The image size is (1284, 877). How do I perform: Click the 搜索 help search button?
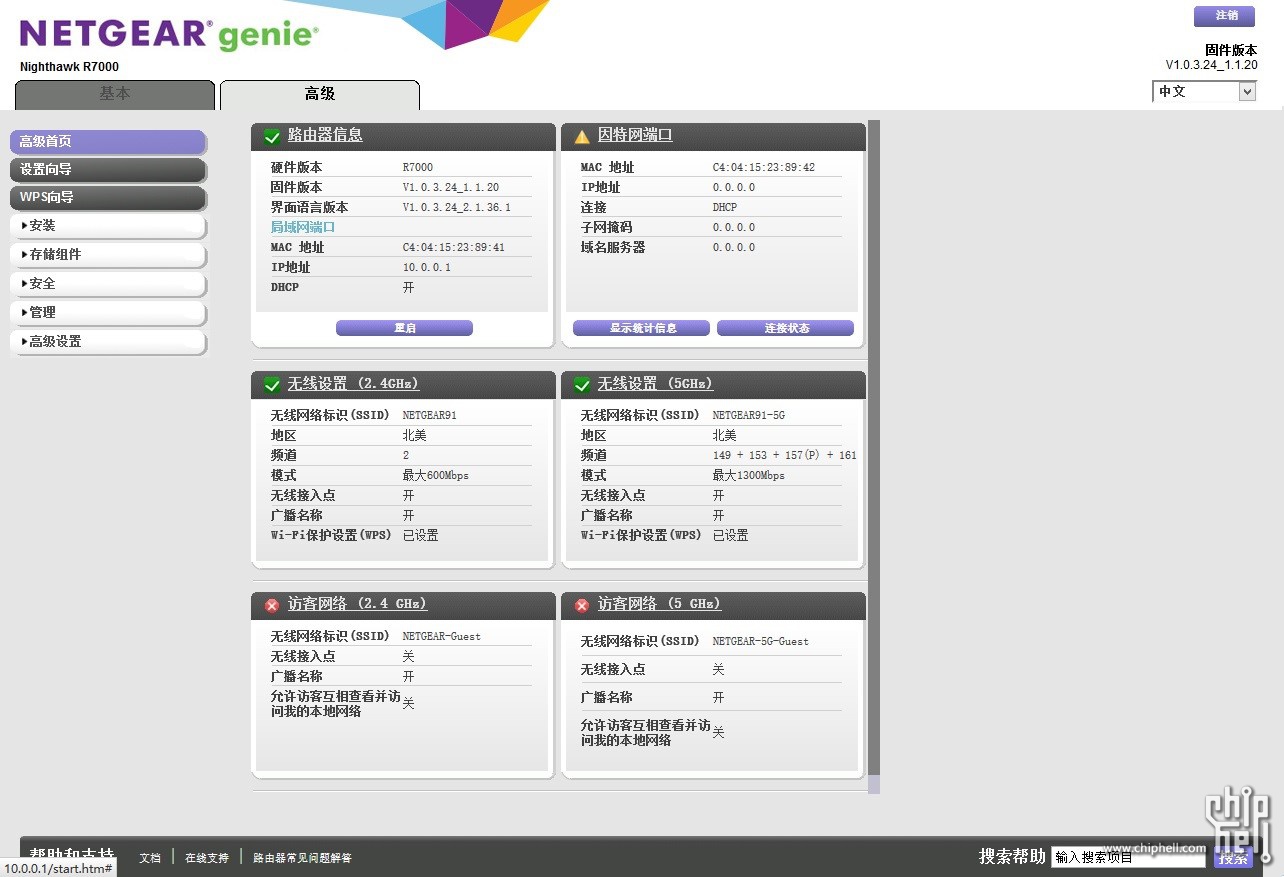[1233, 858]
